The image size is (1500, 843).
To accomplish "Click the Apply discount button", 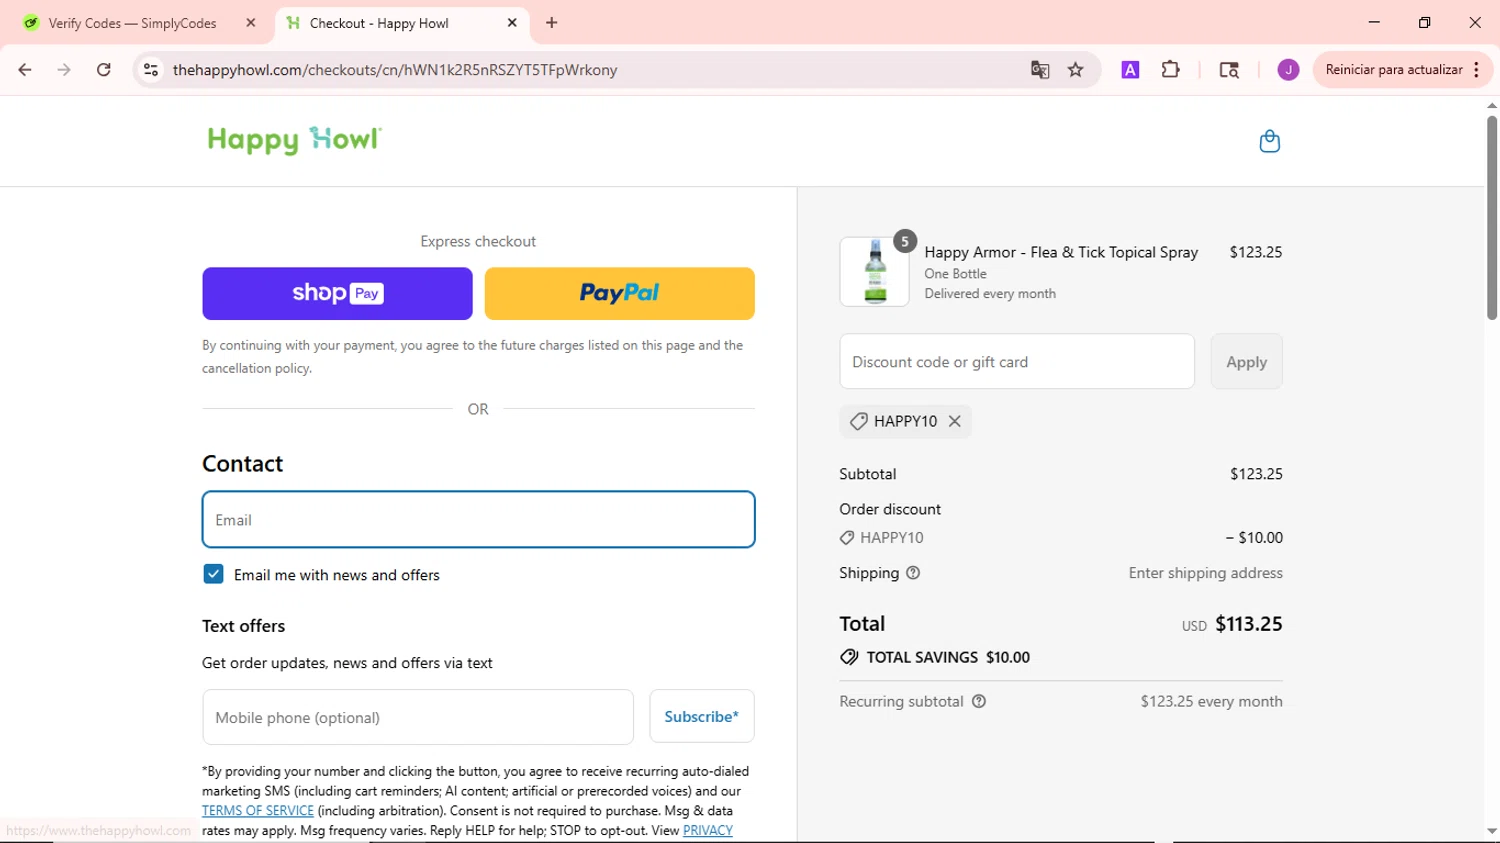I will [x=1246, y=361].
